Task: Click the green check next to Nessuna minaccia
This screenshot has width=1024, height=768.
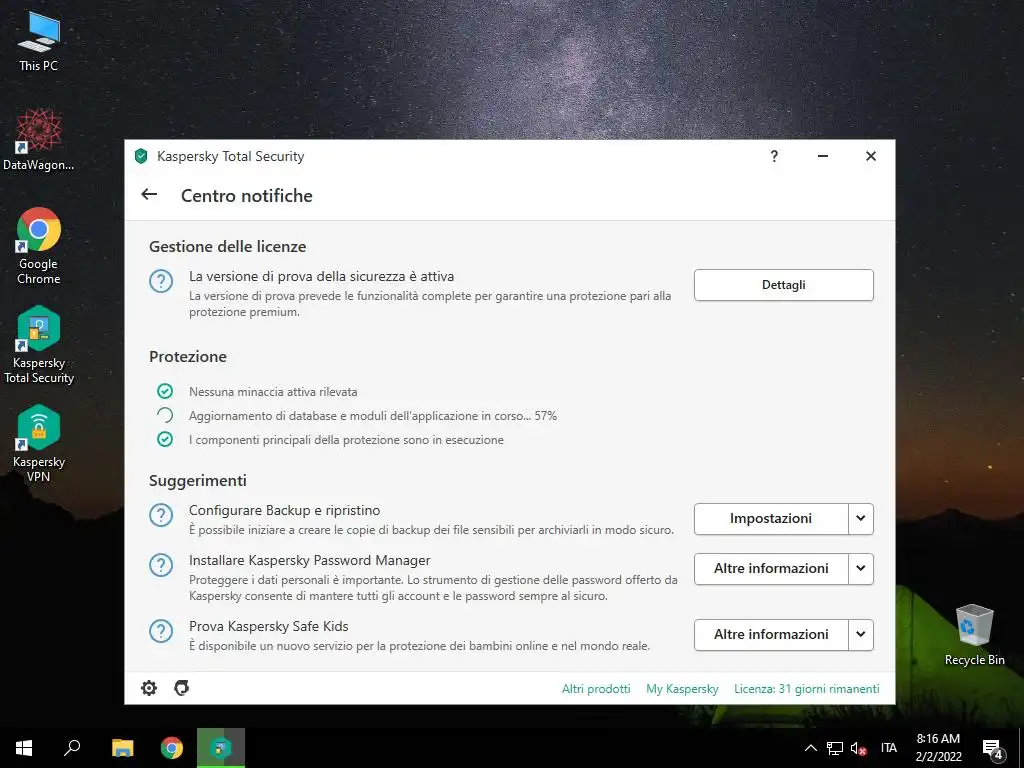Action: [x=165, y=391]
